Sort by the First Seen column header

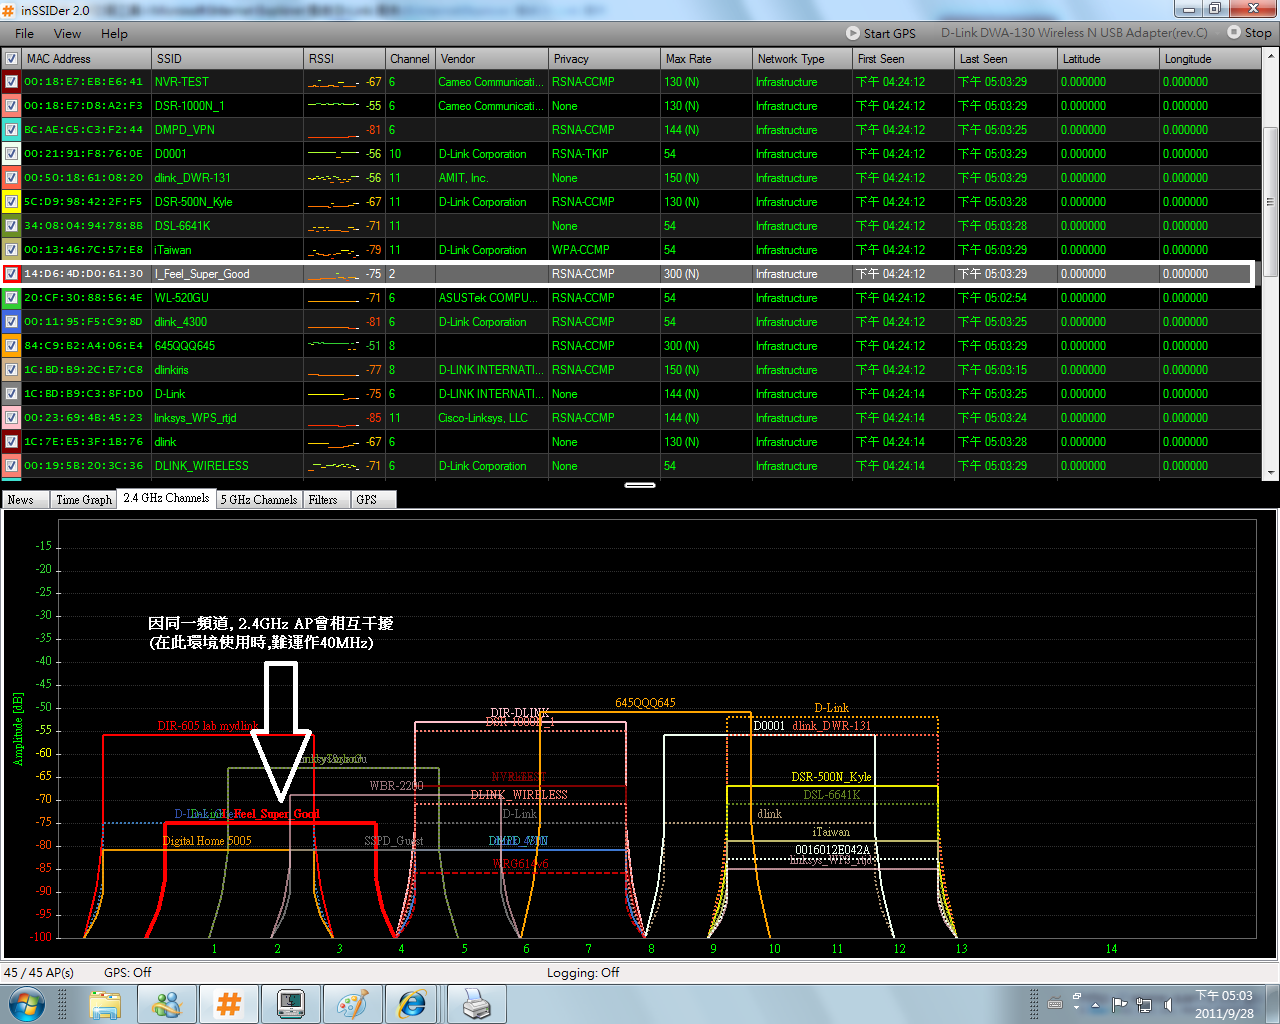[x=905, y=59]
